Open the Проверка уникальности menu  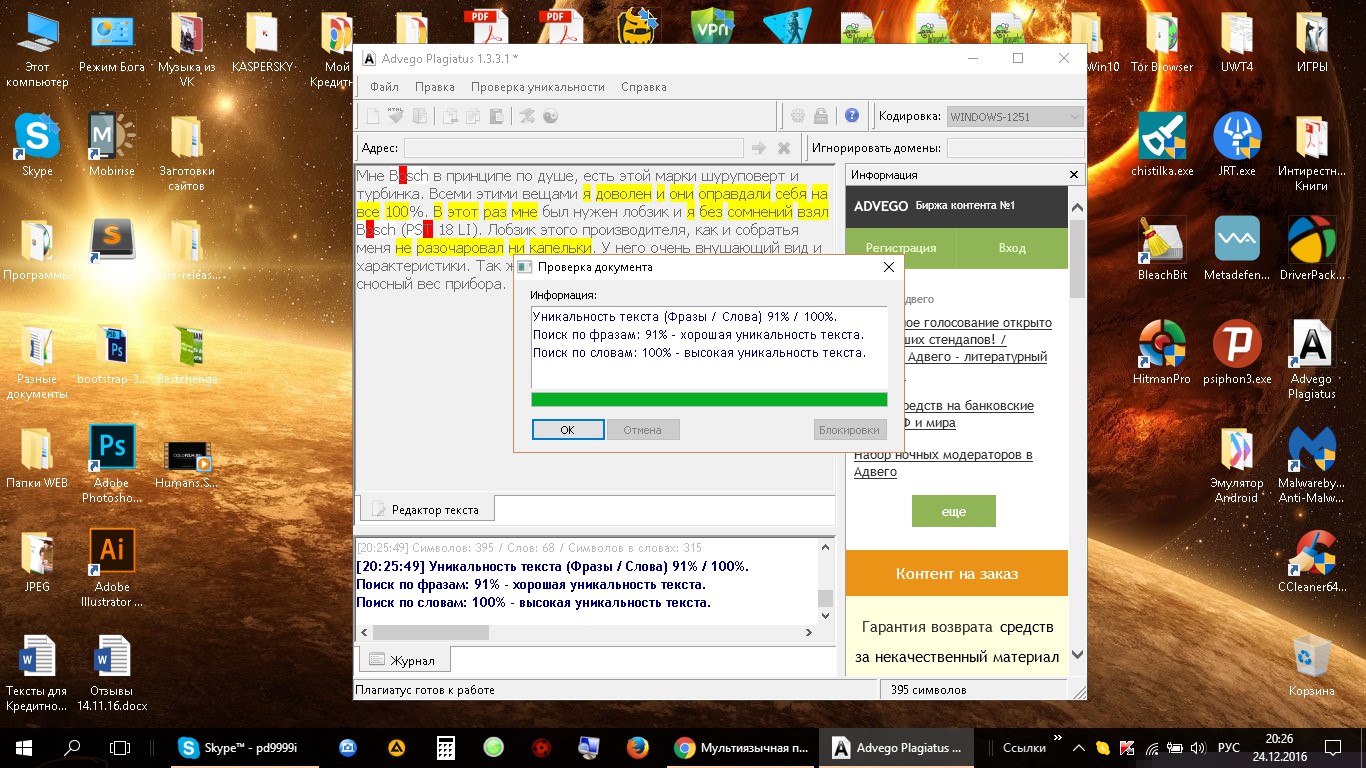[538, 87]
